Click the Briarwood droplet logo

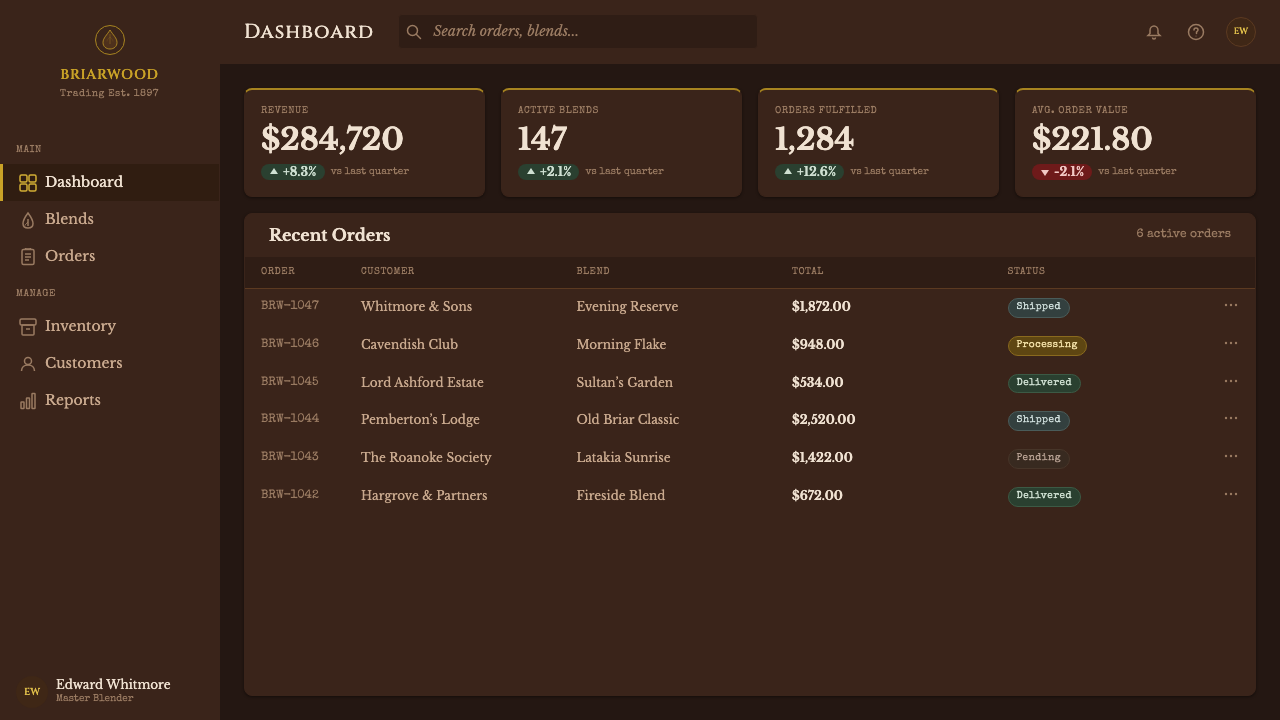tap(110, 40)
